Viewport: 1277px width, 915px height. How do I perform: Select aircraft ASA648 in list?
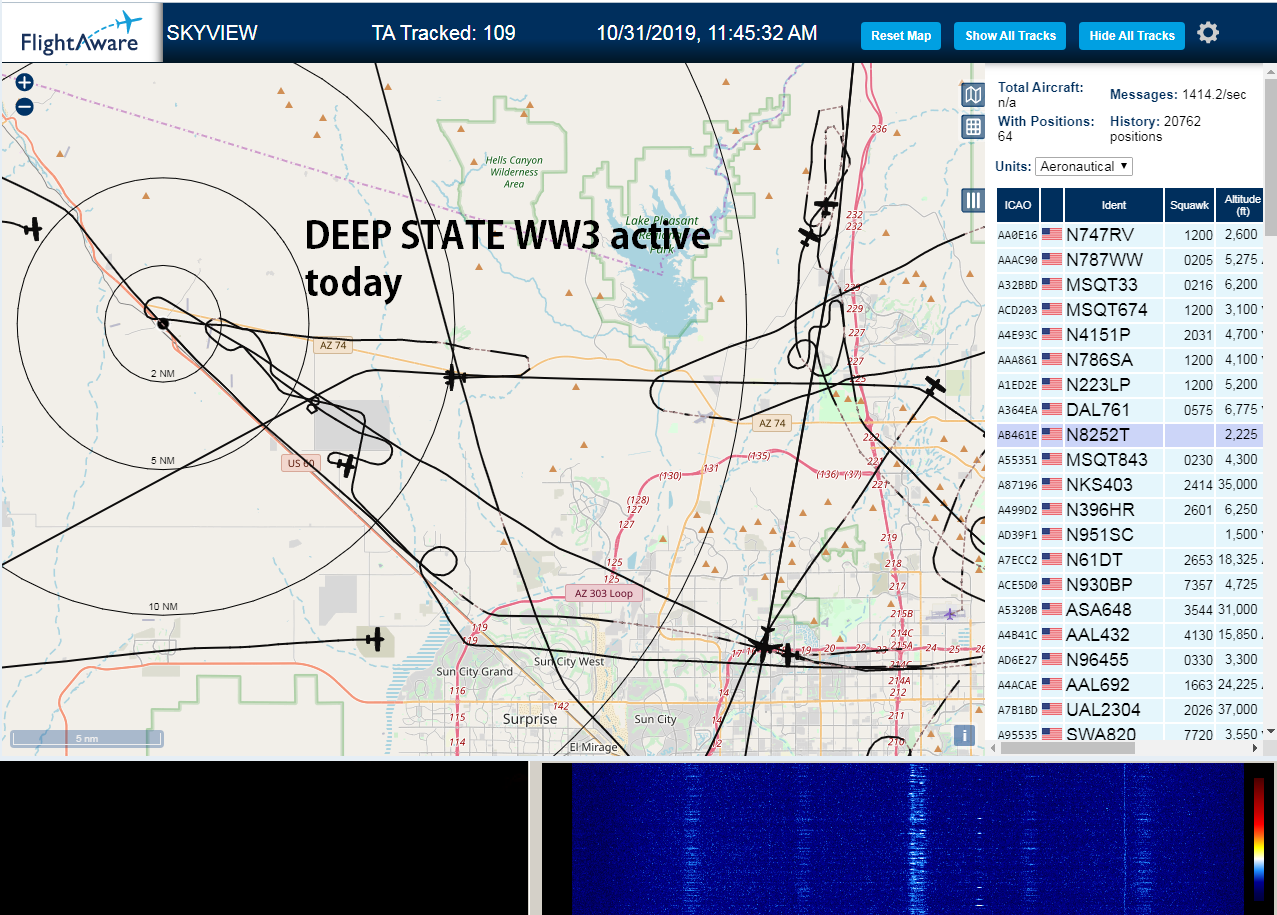(x=1130, y=609)
